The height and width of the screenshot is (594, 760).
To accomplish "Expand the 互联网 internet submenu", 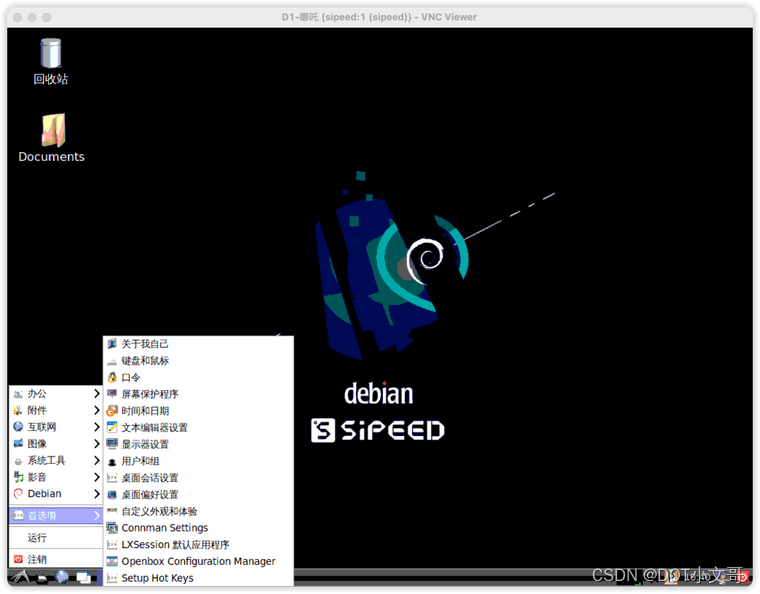I will pos(56,427).
